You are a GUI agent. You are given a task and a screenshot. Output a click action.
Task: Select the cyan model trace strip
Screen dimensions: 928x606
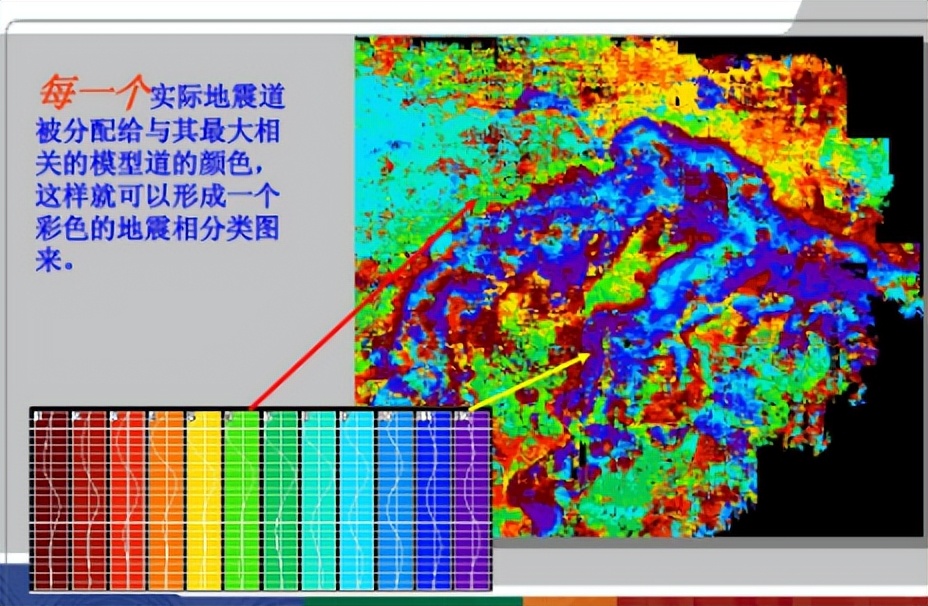coord(355,500)
